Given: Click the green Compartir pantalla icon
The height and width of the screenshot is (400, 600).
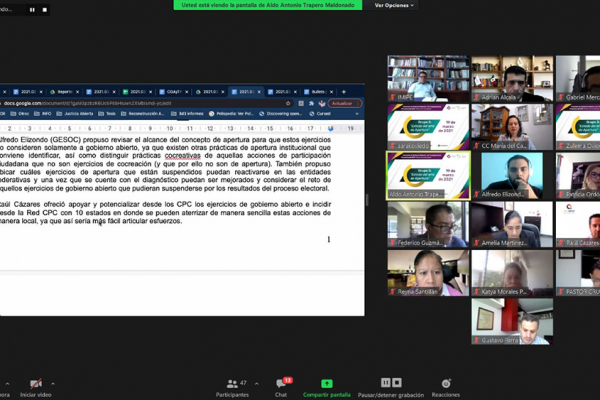Looking at the screenshot, I should click(x=326, y=383).
